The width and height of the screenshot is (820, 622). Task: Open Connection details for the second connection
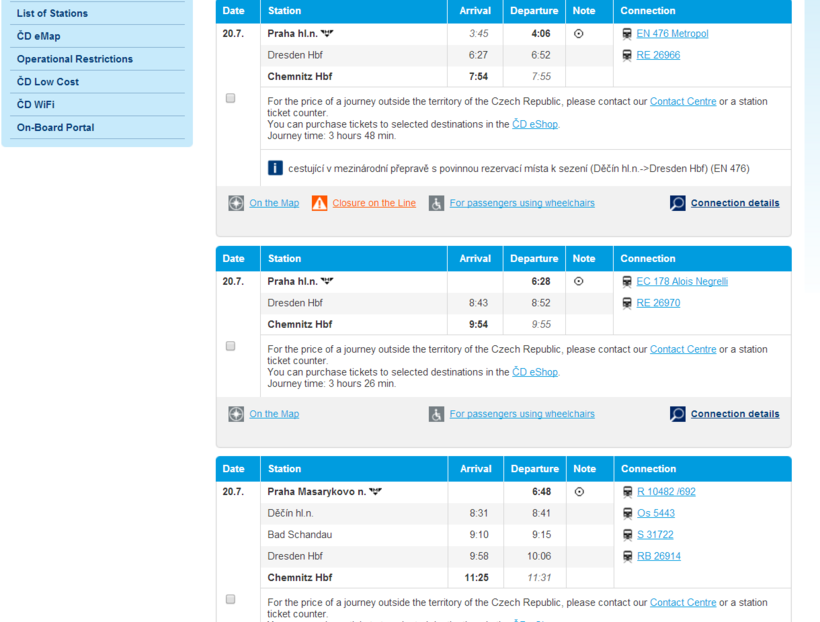click(735, 414)
